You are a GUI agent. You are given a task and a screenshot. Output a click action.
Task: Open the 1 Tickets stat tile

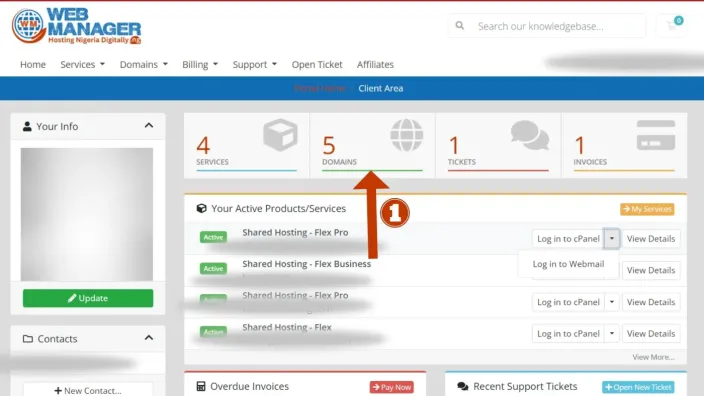(498, 145)
